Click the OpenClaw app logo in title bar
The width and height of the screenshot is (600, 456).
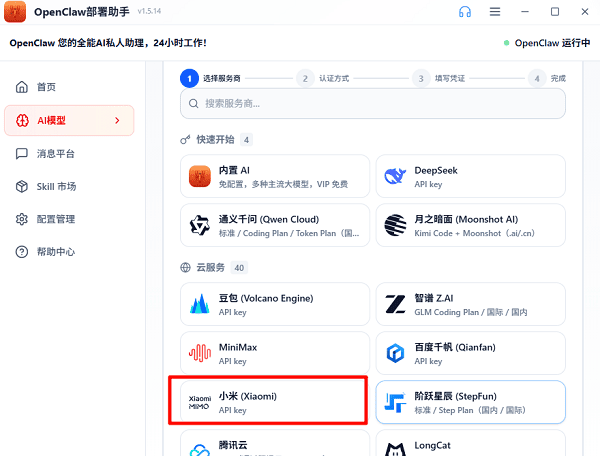(x=15, y=11)
